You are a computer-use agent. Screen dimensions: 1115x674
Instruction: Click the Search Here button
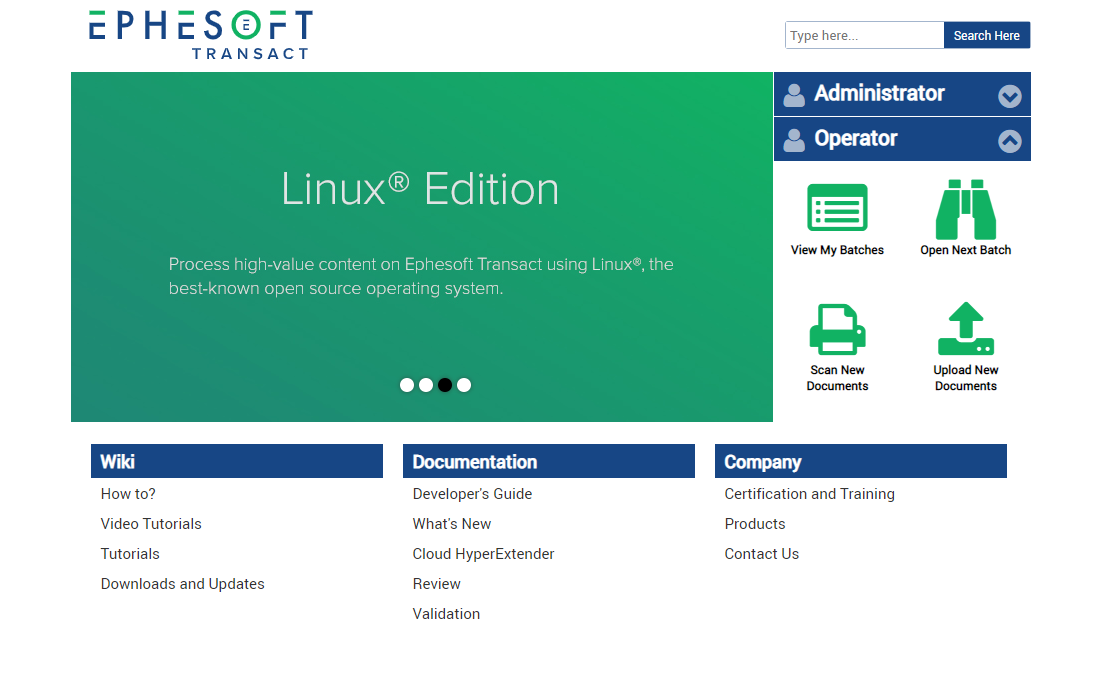pyautogui.click(x=986, y=35)
